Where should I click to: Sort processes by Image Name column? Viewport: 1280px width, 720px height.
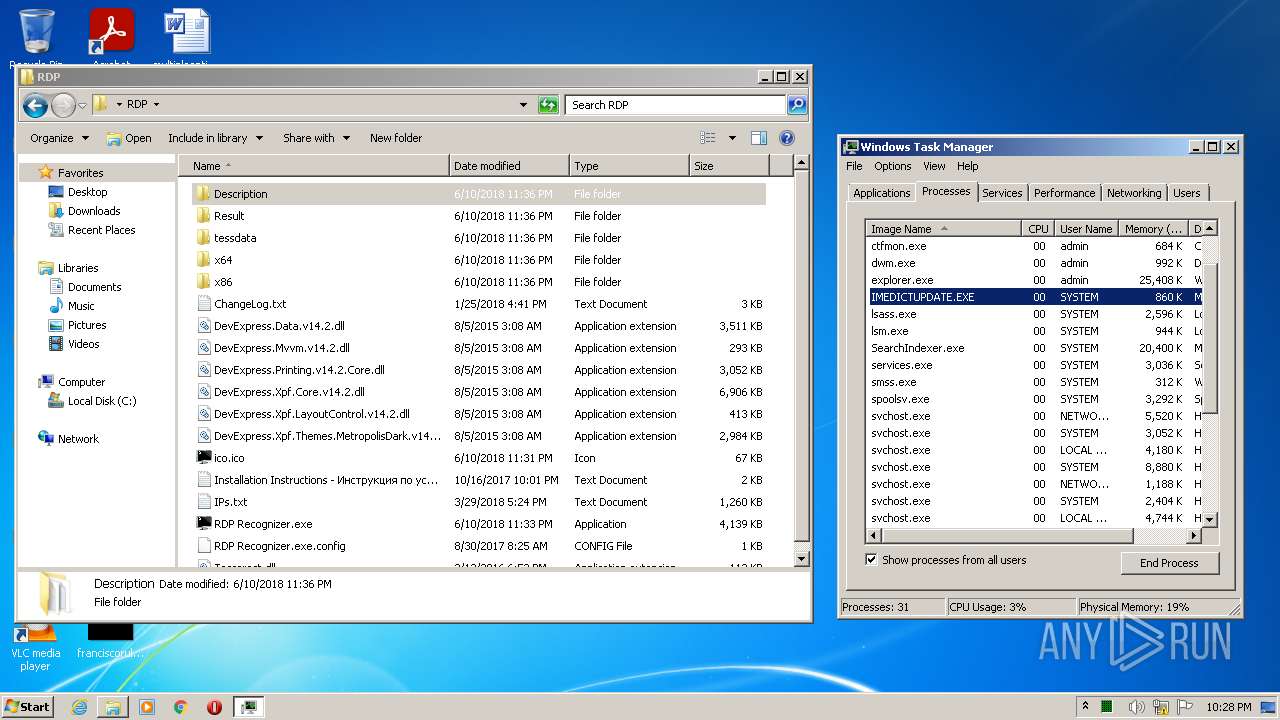click(x=943, y=229)
